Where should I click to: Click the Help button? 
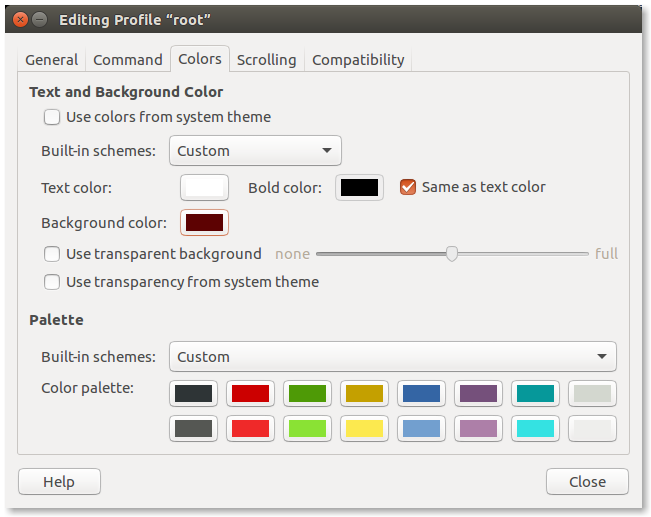(x=59, y=482)
